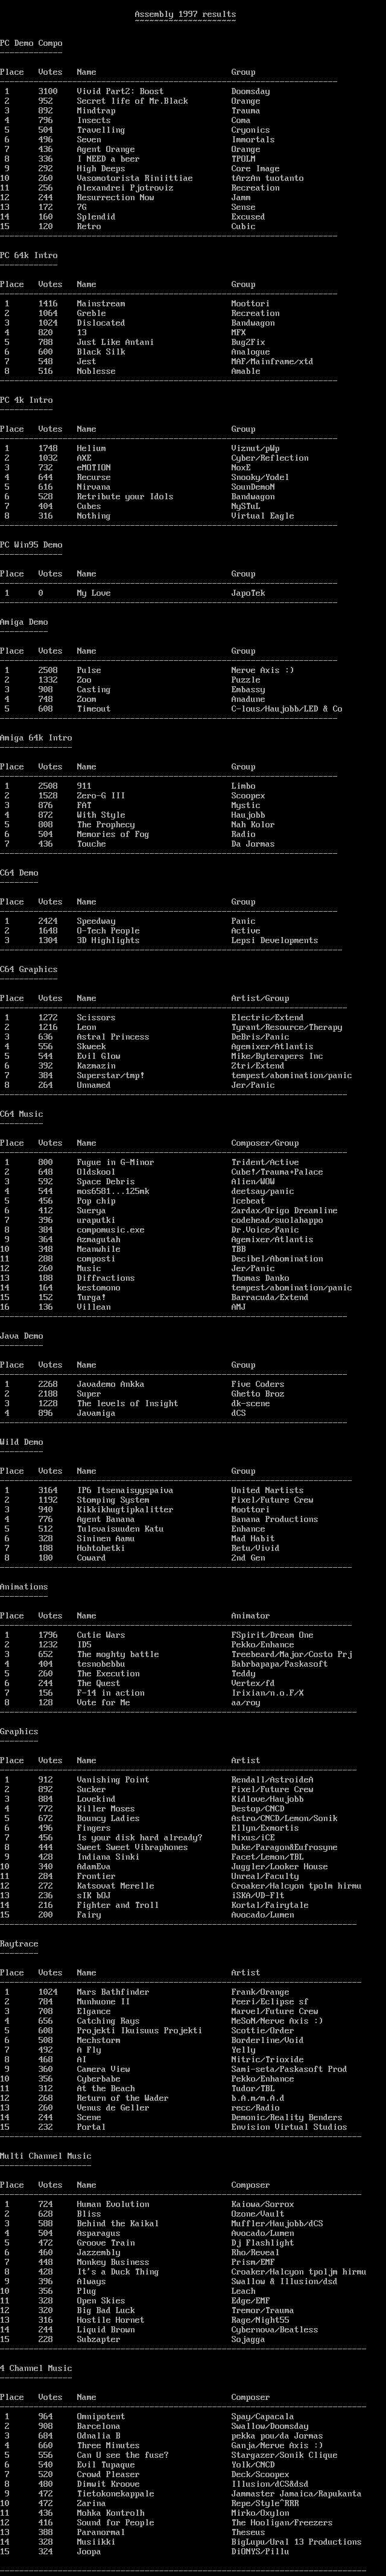Click the 'PC 4k Intro' heading
The image size is (386, 2576).
click(26, 400)
